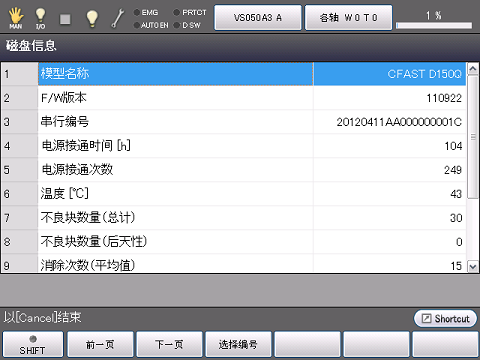Click the 选择编号 button
This screenshot has height=360, width=480.
[238, 345]
